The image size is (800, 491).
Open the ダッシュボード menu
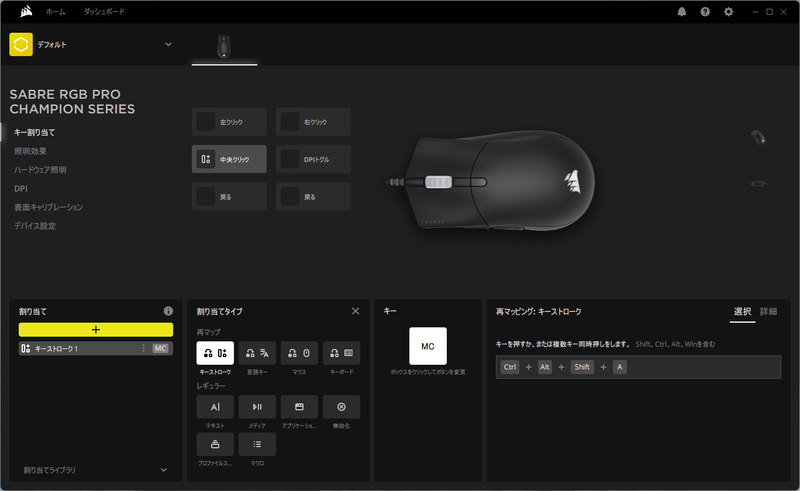point(104,12)
